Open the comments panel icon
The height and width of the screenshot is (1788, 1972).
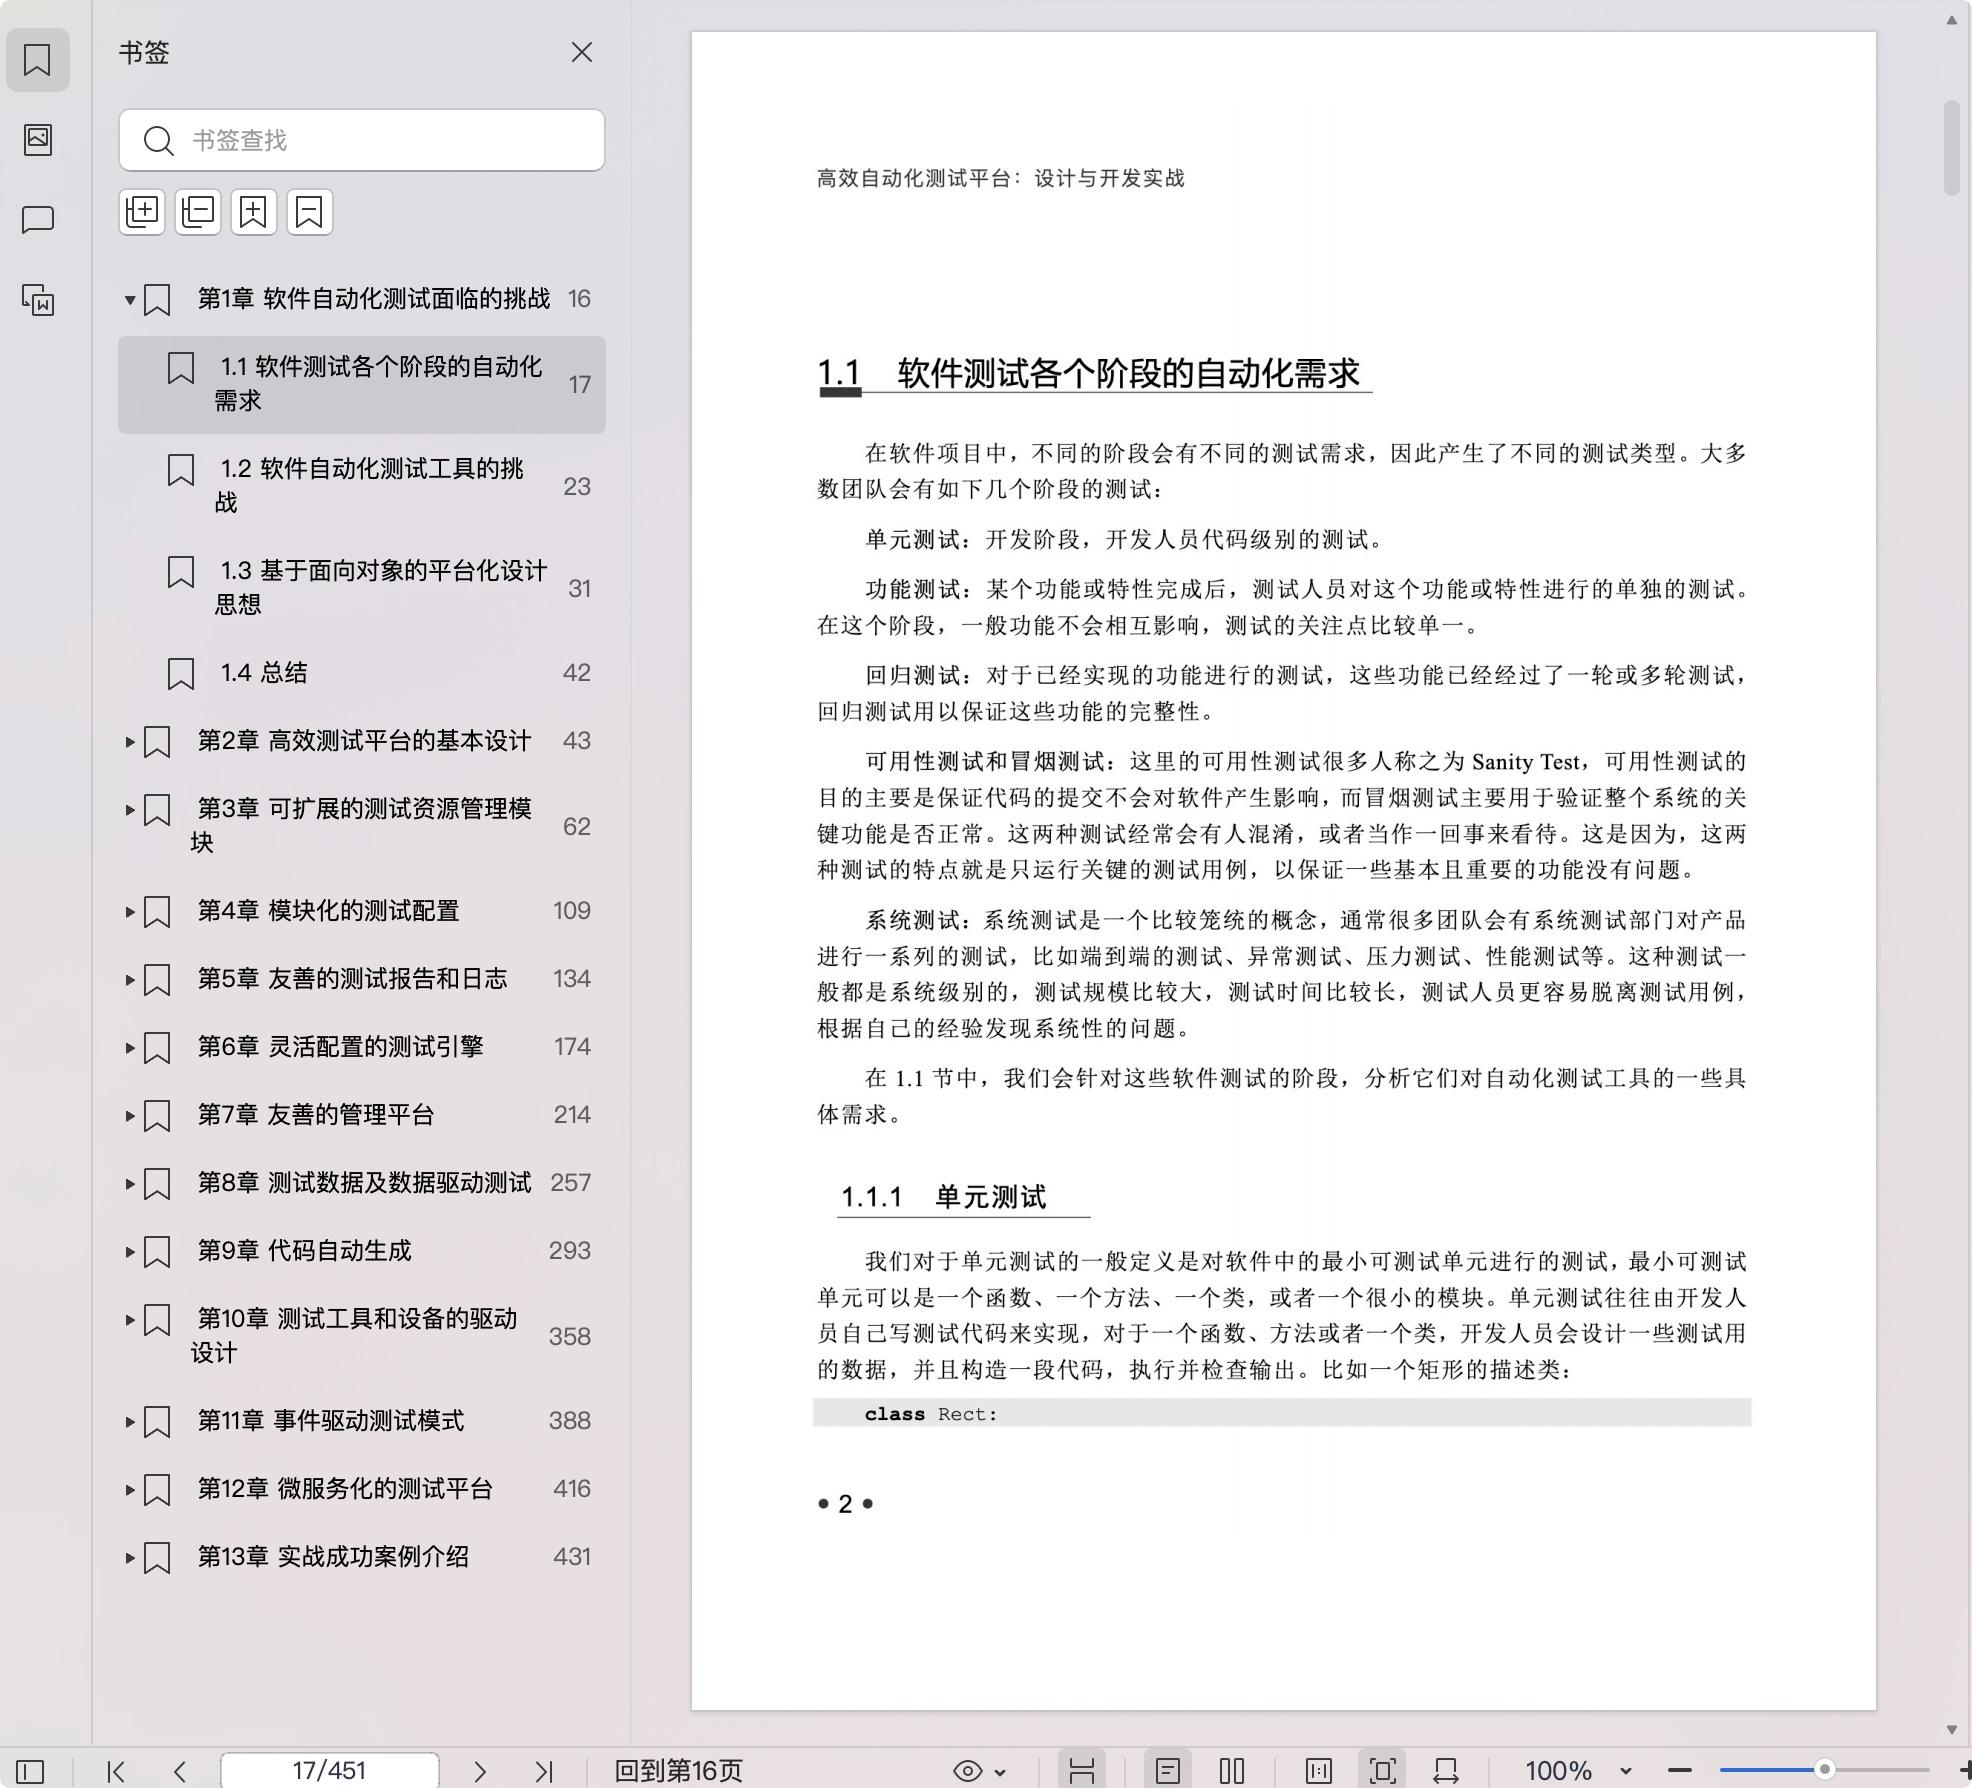coord(37,220)
